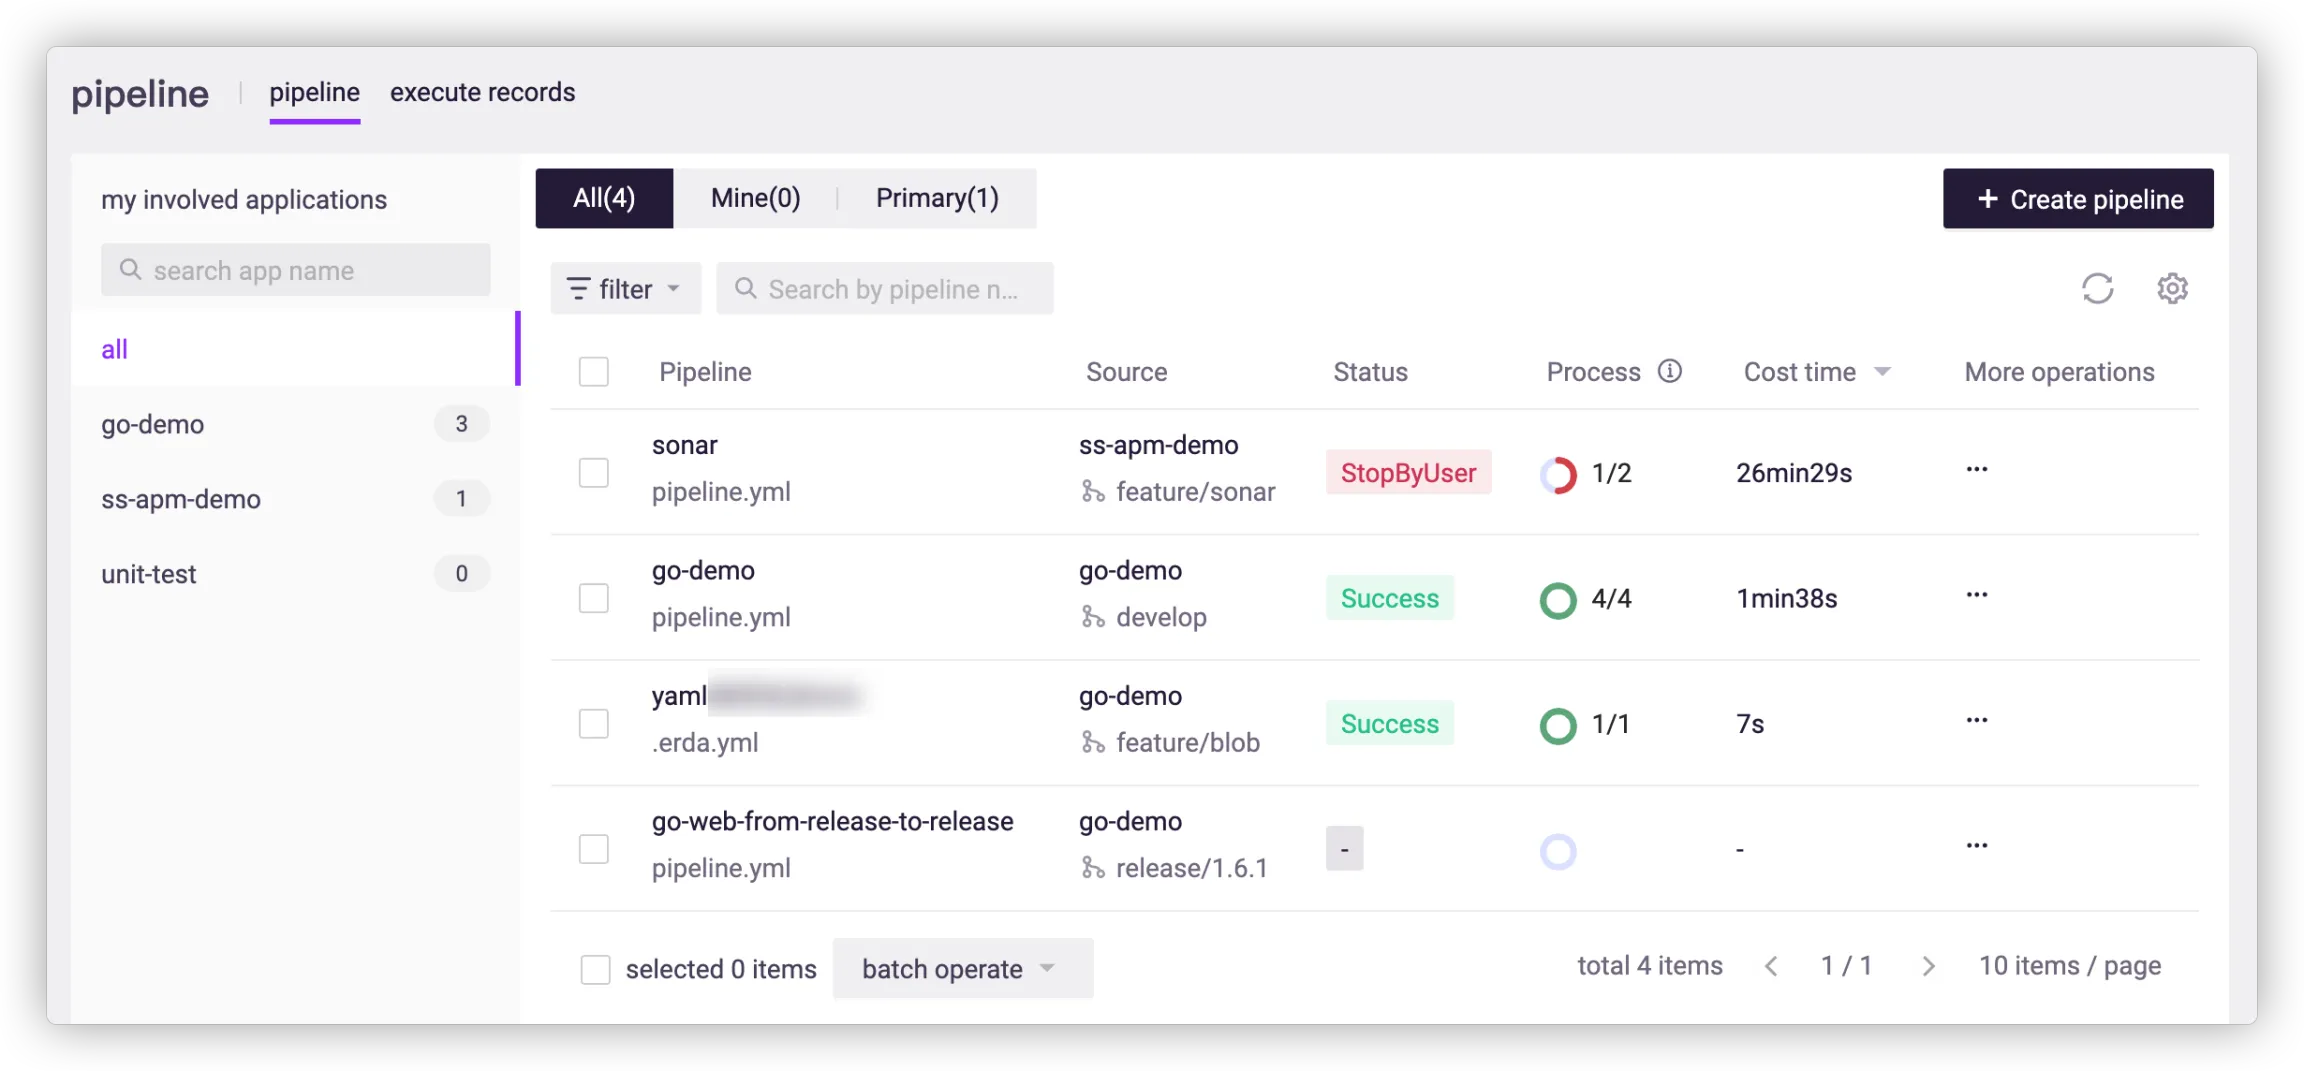Select go-demo in the applications list
This screenshot has height=1071, width=2304.
(153, 424)
